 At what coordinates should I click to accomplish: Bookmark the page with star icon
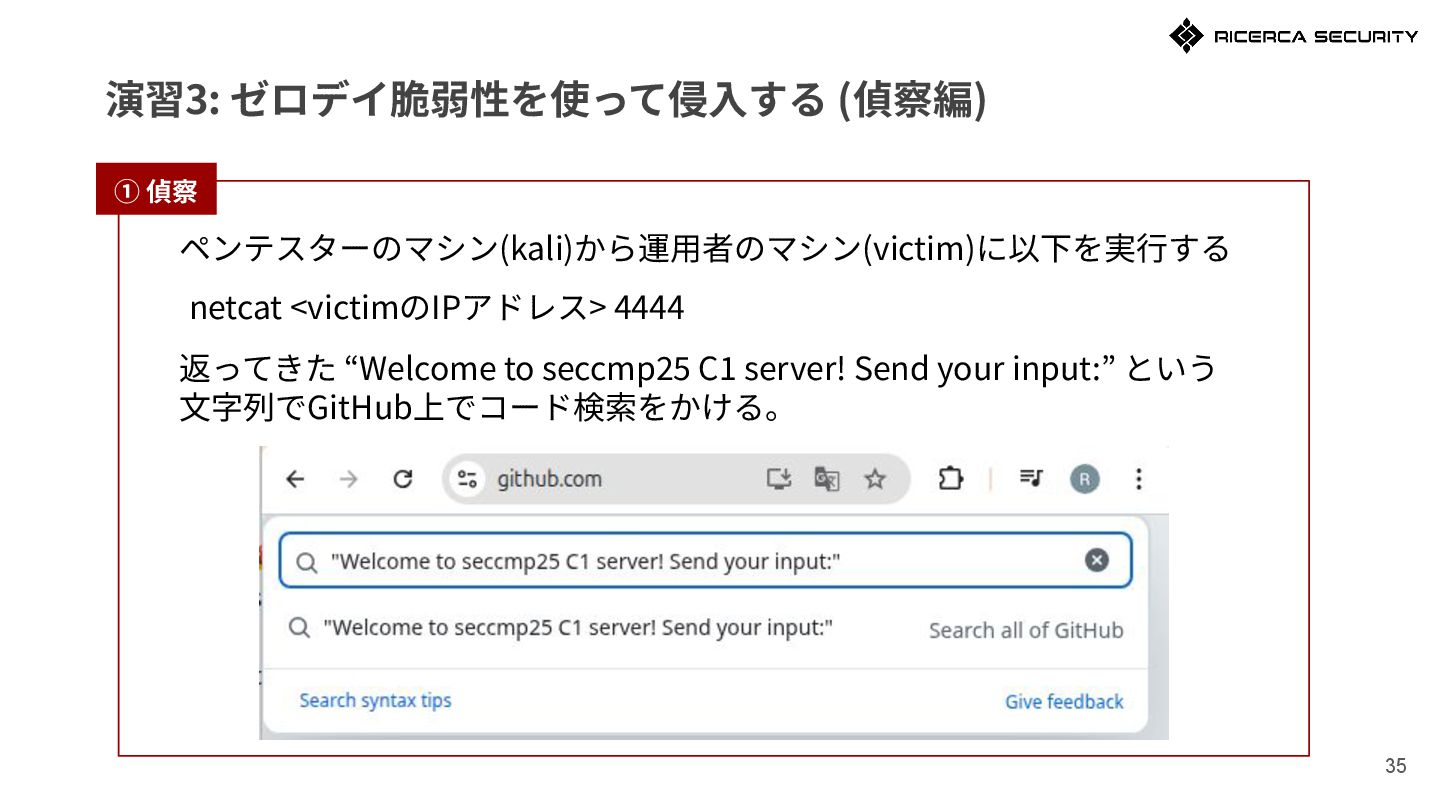875,479
